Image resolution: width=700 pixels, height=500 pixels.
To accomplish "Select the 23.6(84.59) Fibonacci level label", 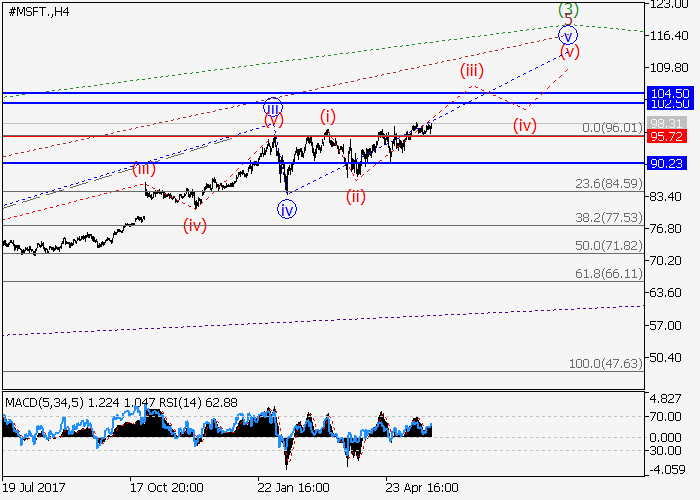I will [x=606, y=182].
